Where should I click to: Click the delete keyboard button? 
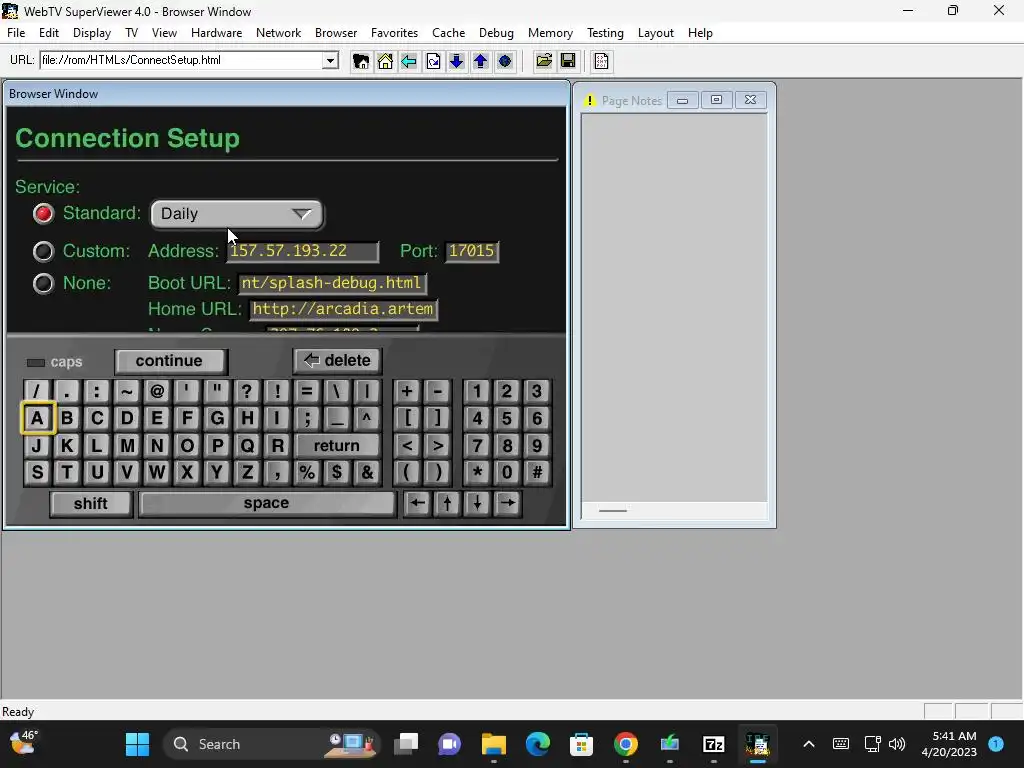337,360
